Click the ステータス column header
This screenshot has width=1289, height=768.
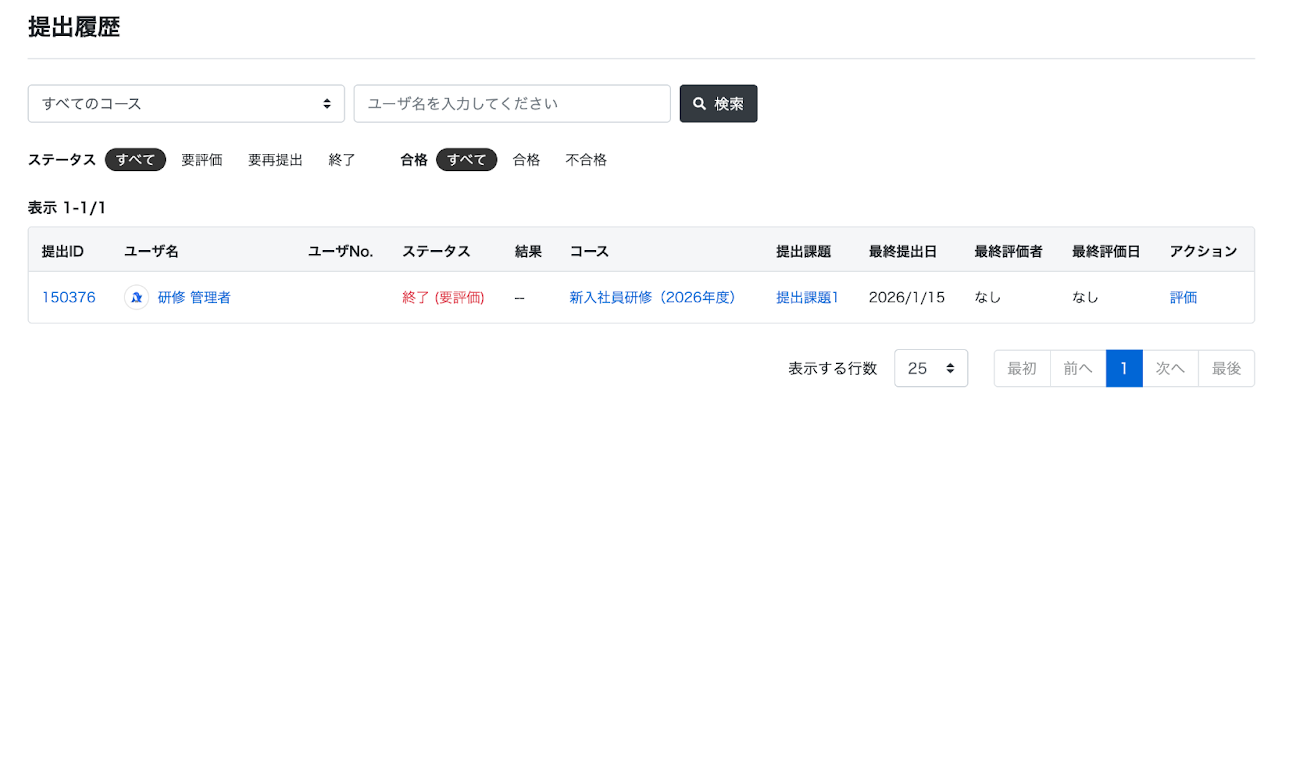436,251
